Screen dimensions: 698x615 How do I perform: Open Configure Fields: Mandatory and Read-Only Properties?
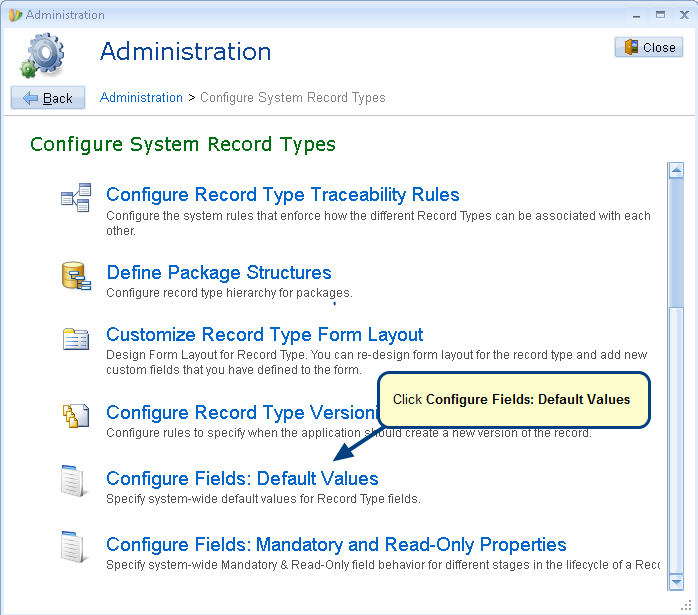click(336, 545)
